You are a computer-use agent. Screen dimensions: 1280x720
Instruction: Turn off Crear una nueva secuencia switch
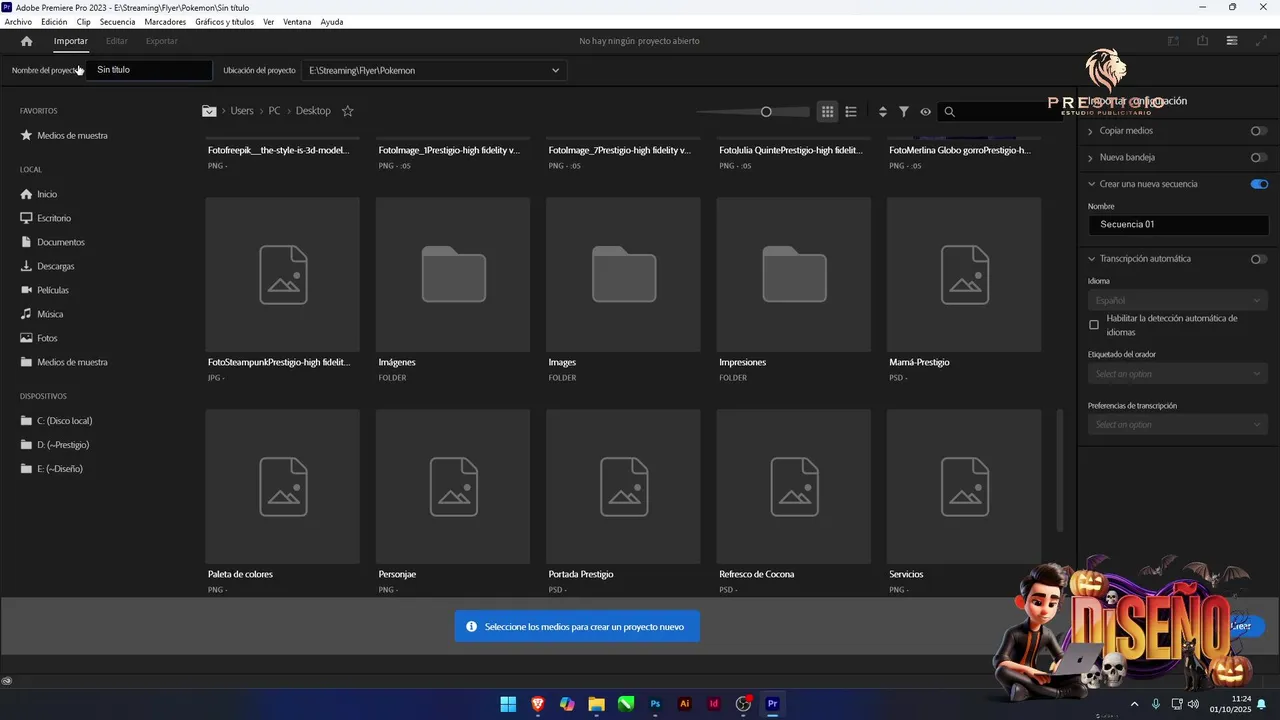click(x=1259, y=184)
